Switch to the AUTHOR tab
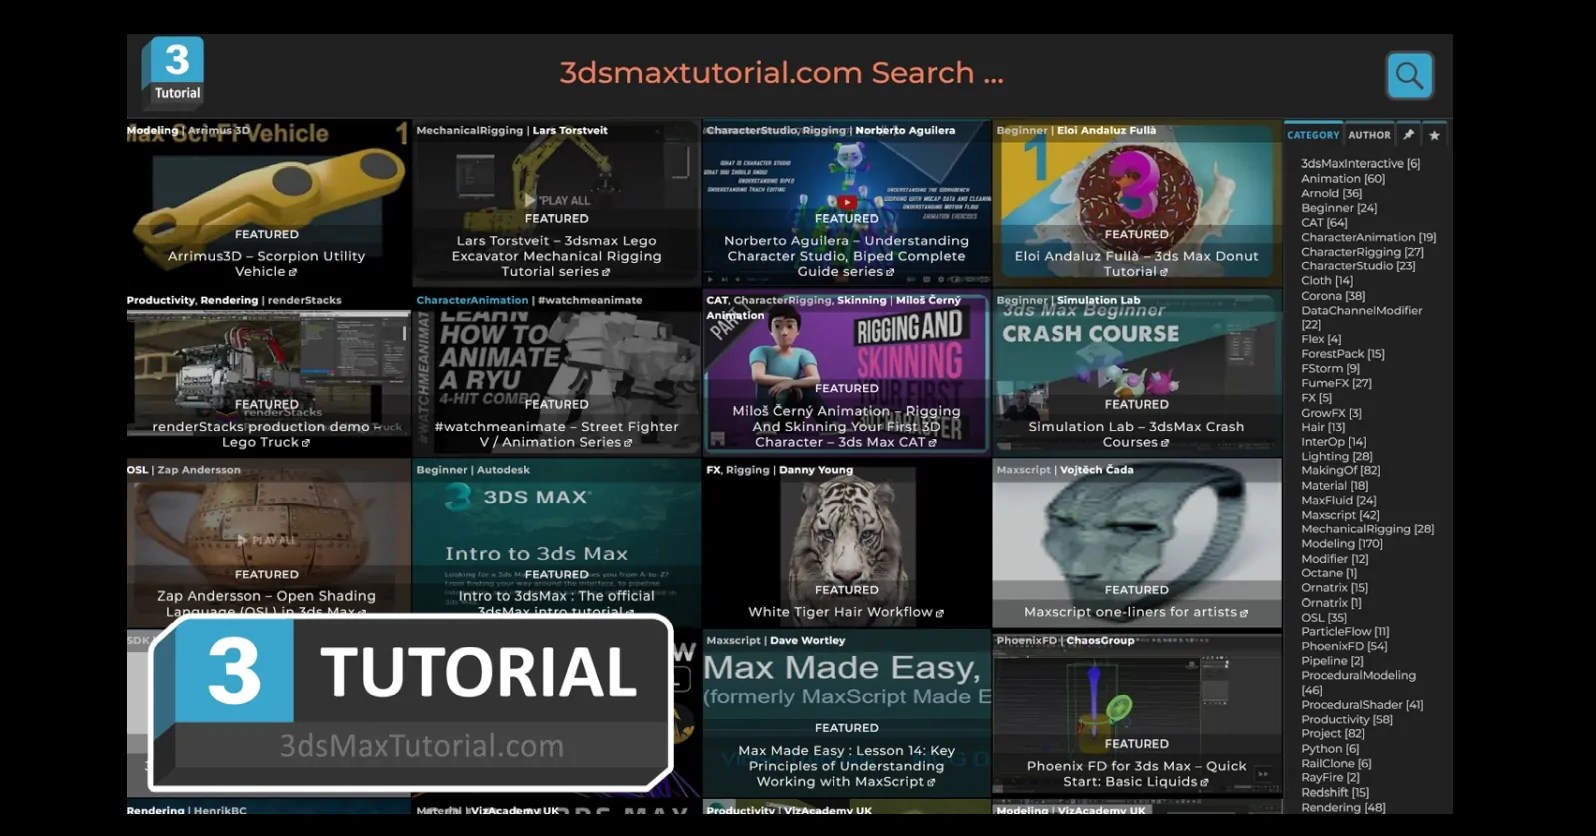The image size is (1596, 836). 1369,135
